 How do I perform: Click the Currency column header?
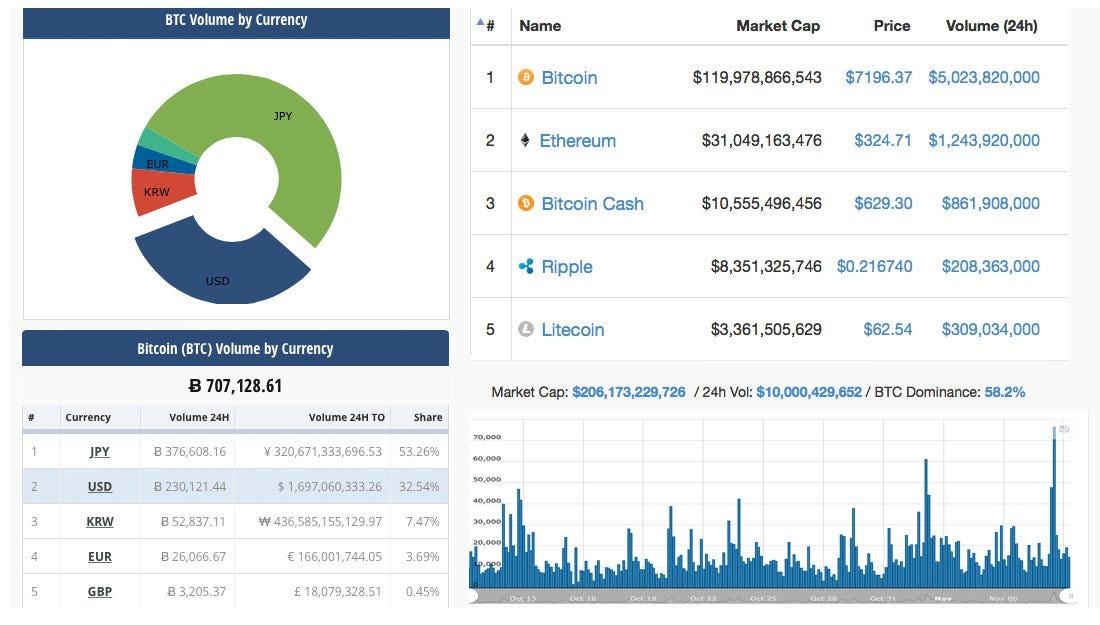click(88, 417)
